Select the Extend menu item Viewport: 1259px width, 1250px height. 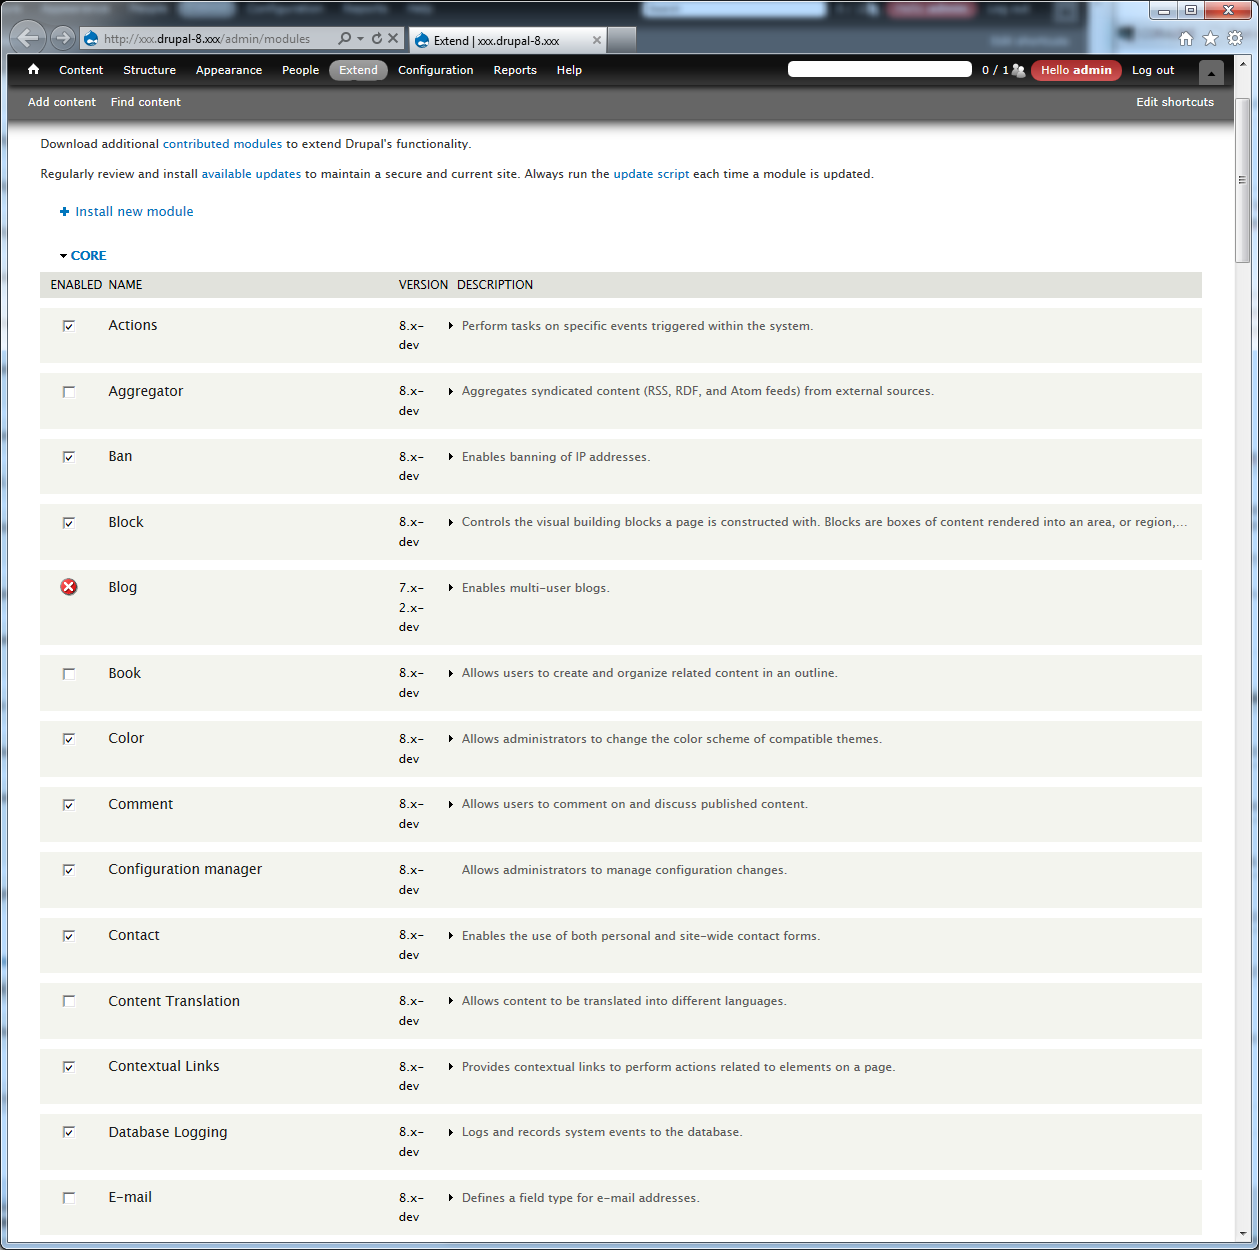(x=358, y=70)
